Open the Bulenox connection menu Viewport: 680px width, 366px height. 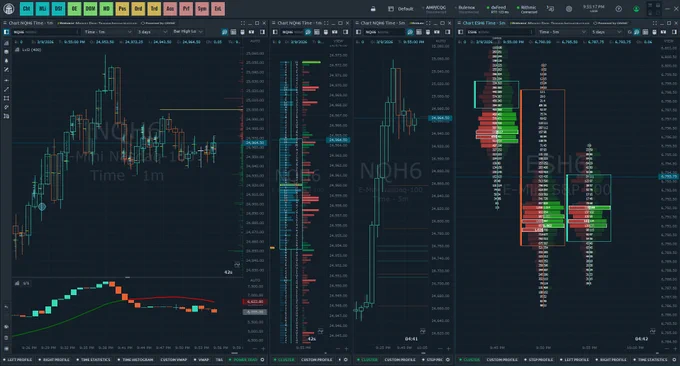466,9
